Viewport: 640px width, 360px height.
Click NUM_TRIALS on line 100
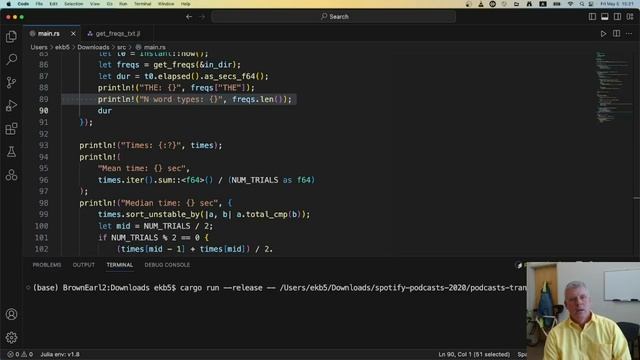(x=167, y=226)
